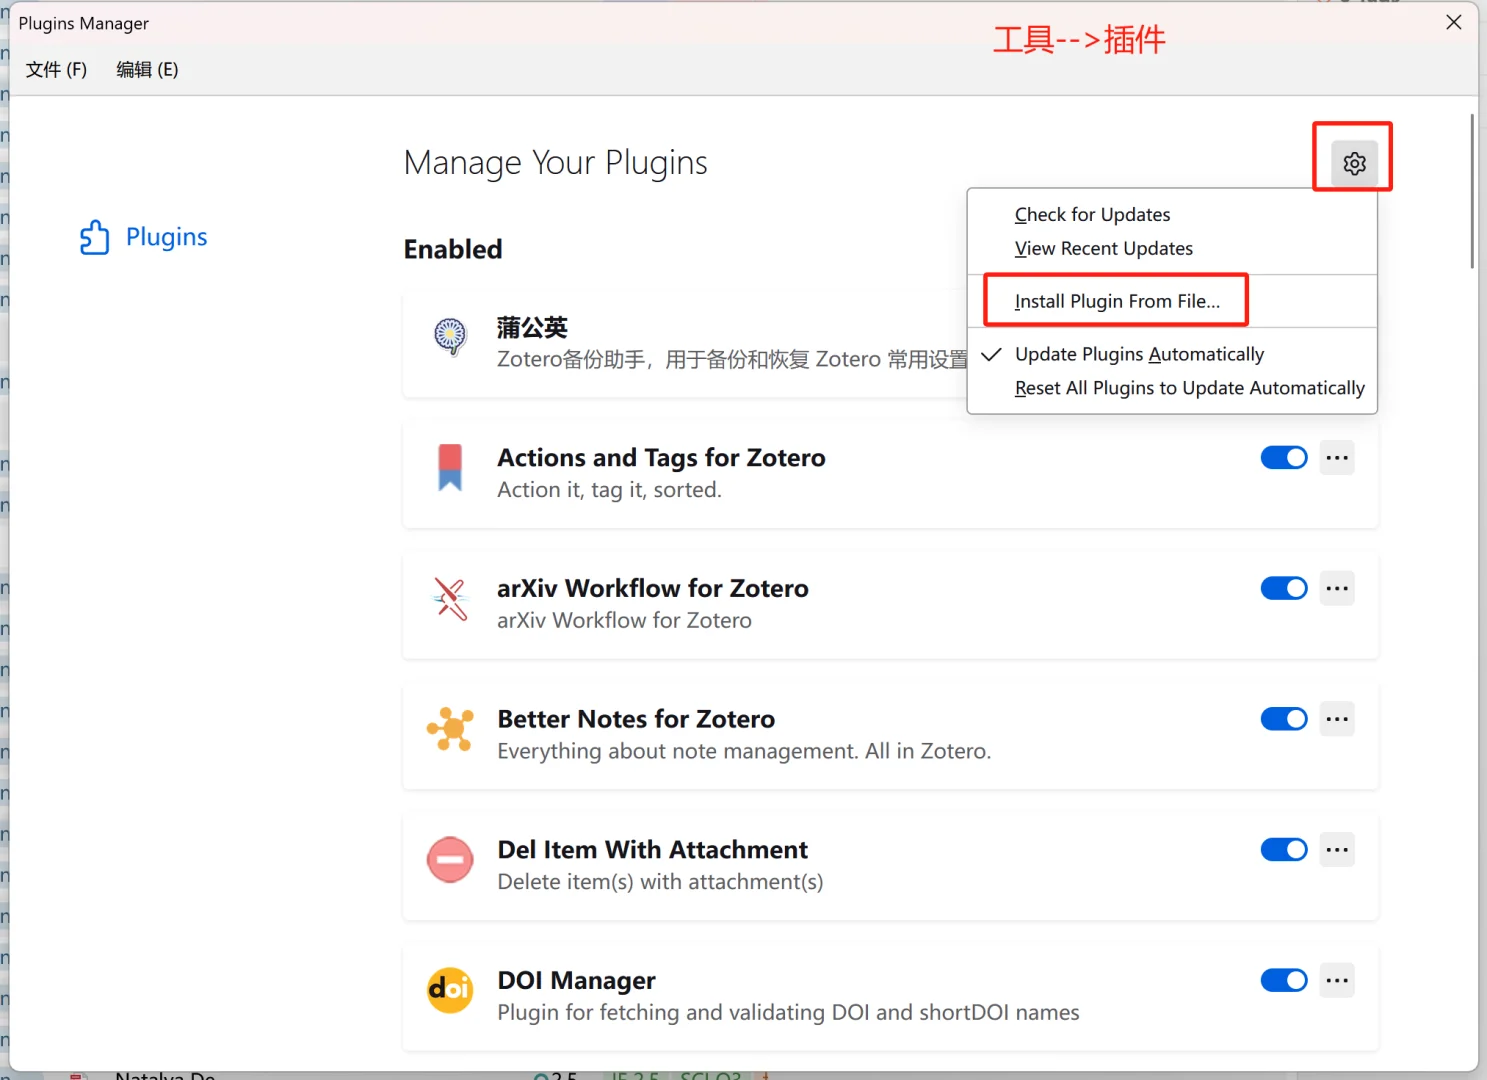Screen dimensions: 1487x1080
Task: Select Reset All Plugins to Update Automatically
Action: (1172, 388)
